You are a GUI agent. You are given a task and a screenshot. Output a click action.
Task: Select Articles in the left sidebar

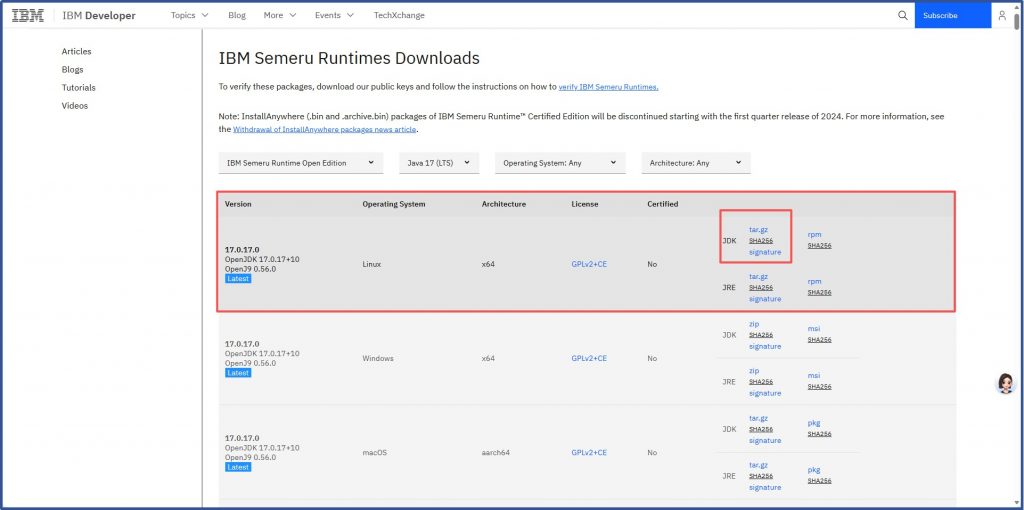[x=76, y=51]
